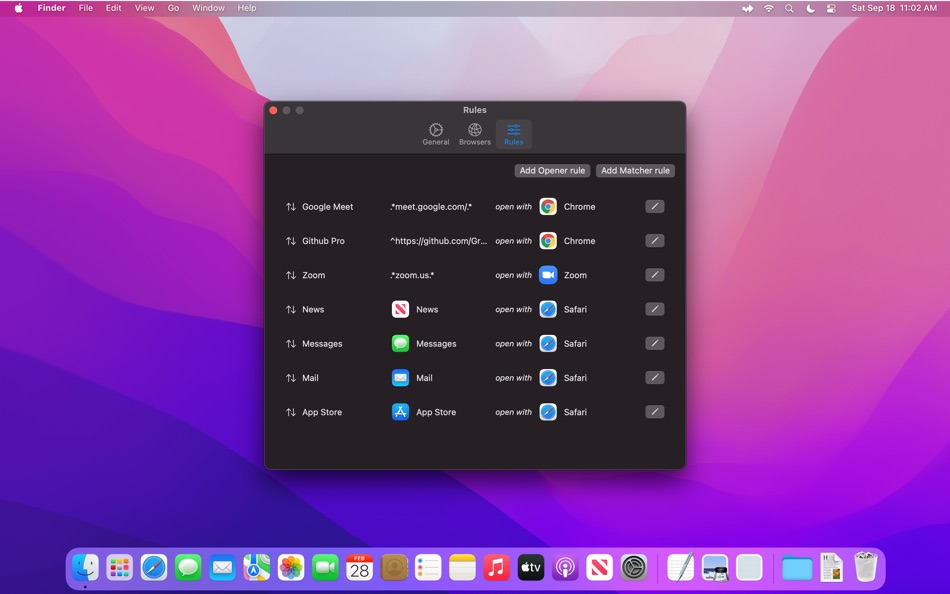This screenshot has height=594, width=950.
Task: Click the Safari icon in the App Store row
Action: tap(548, 412)
